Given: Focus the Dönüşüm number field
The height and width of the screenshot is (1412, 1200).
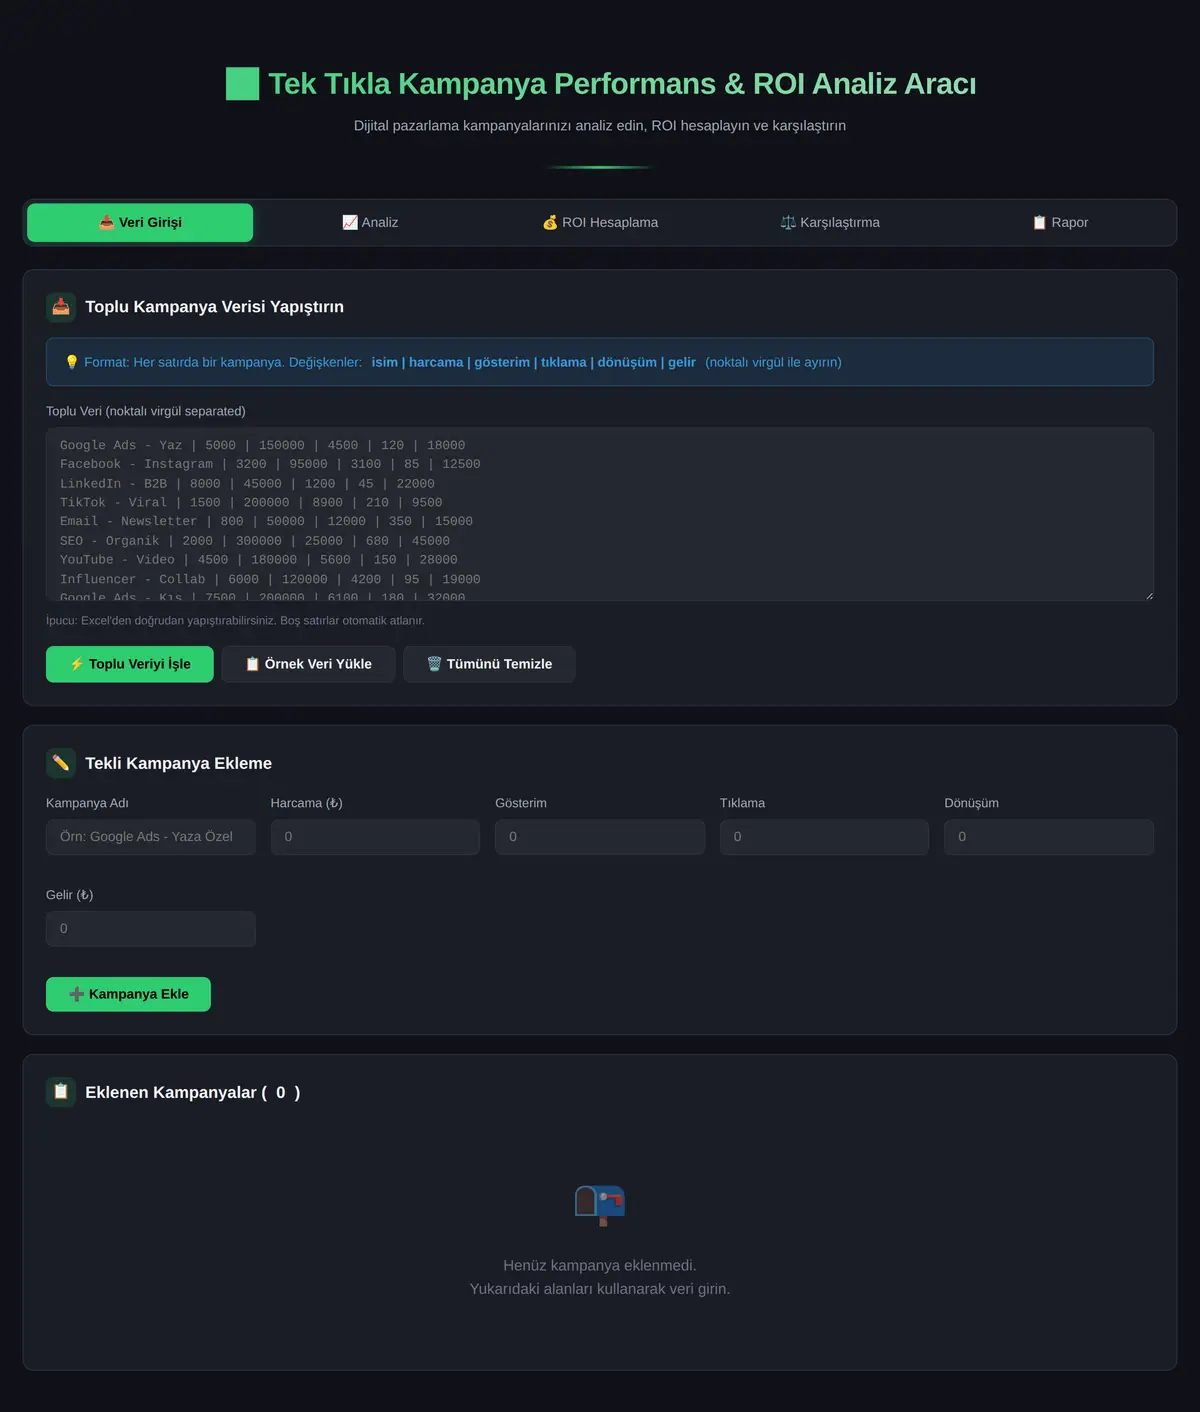Looking at the screenshot, I should [x=1049, y=837].
